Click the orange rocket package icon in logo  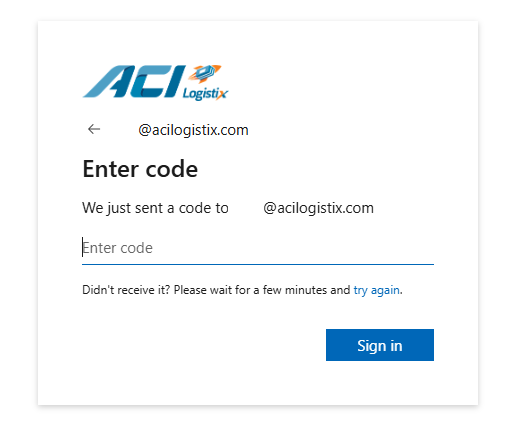204,73
